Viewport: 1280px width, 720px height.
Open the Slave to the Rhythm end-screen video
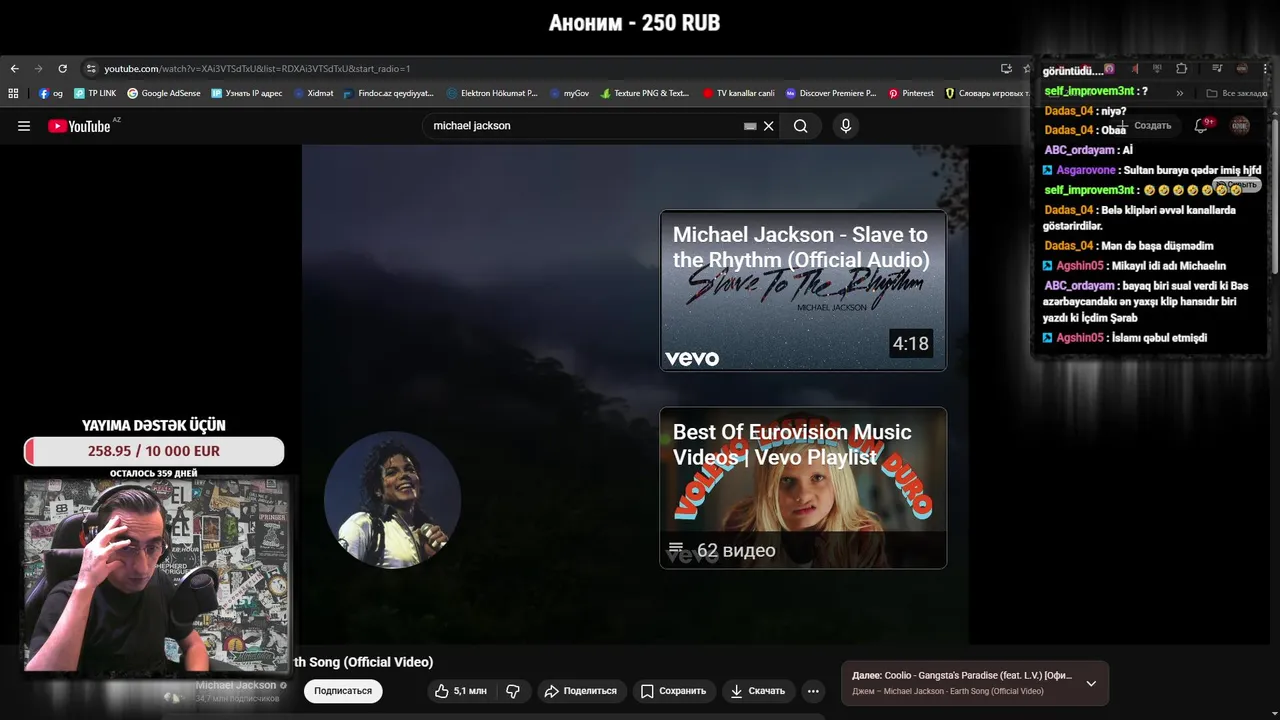pyautogui.click(x=803, y=290)
